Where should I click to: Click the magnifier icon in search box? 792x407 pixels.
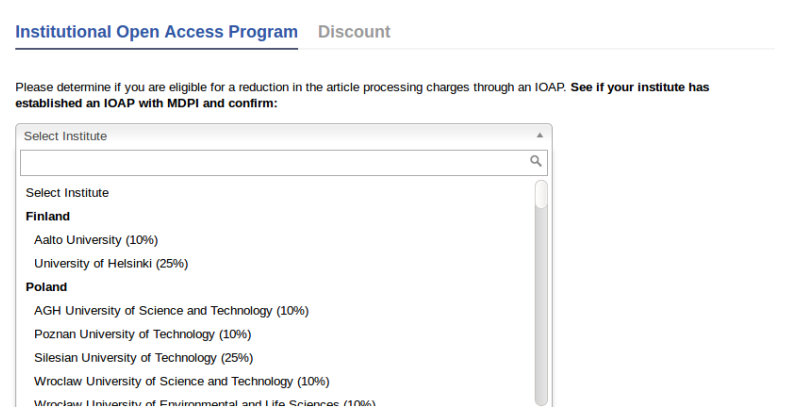pyautogui.click(x=535, y=161)
